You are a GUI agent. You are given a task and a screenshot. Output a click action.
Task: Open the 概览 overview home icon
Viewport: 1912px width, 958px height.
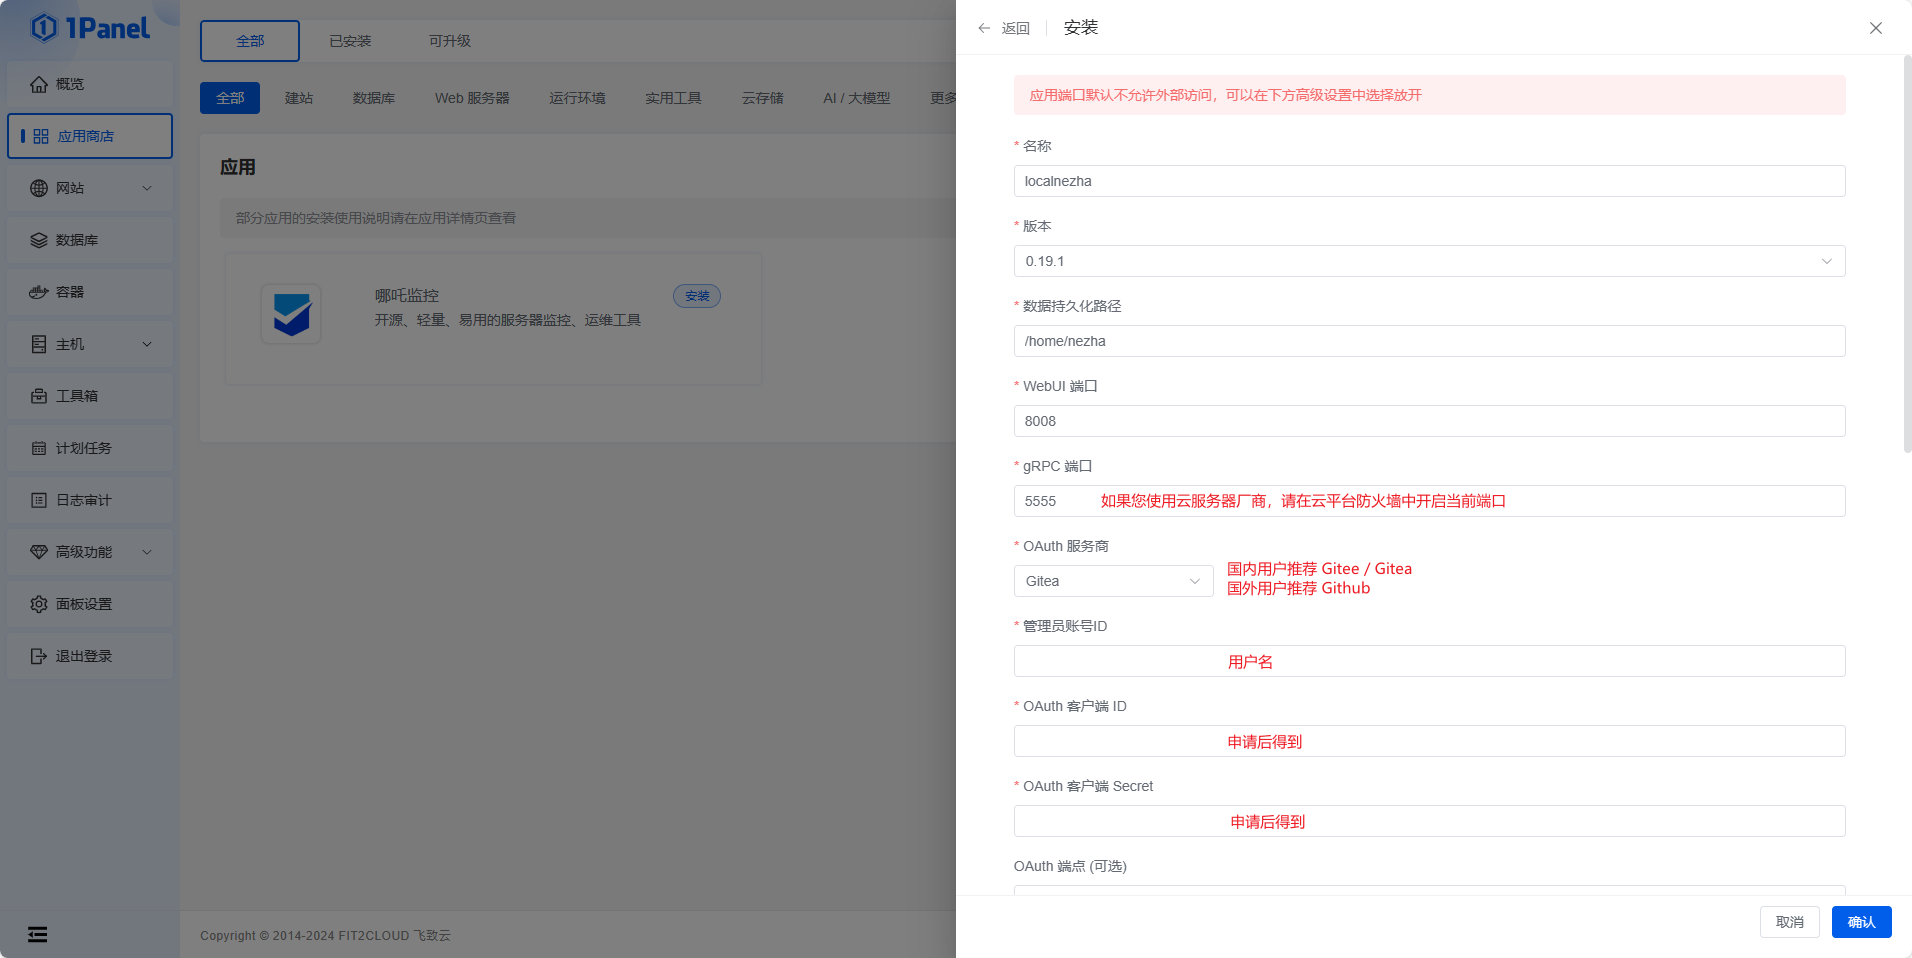[x=39, y=84]
